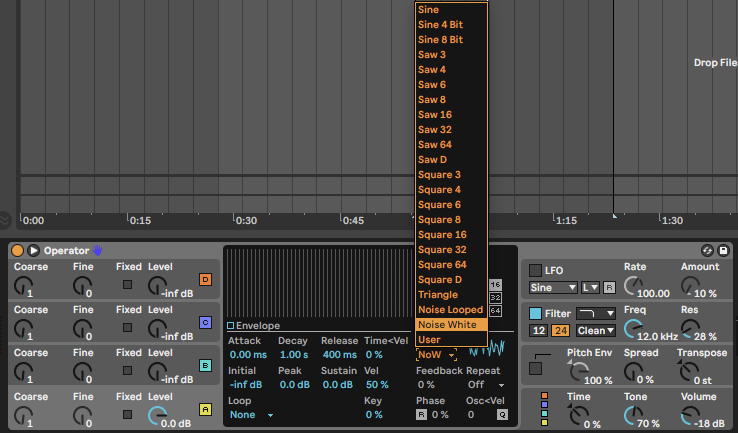Disable the Filter section

(x=535, y=313)
